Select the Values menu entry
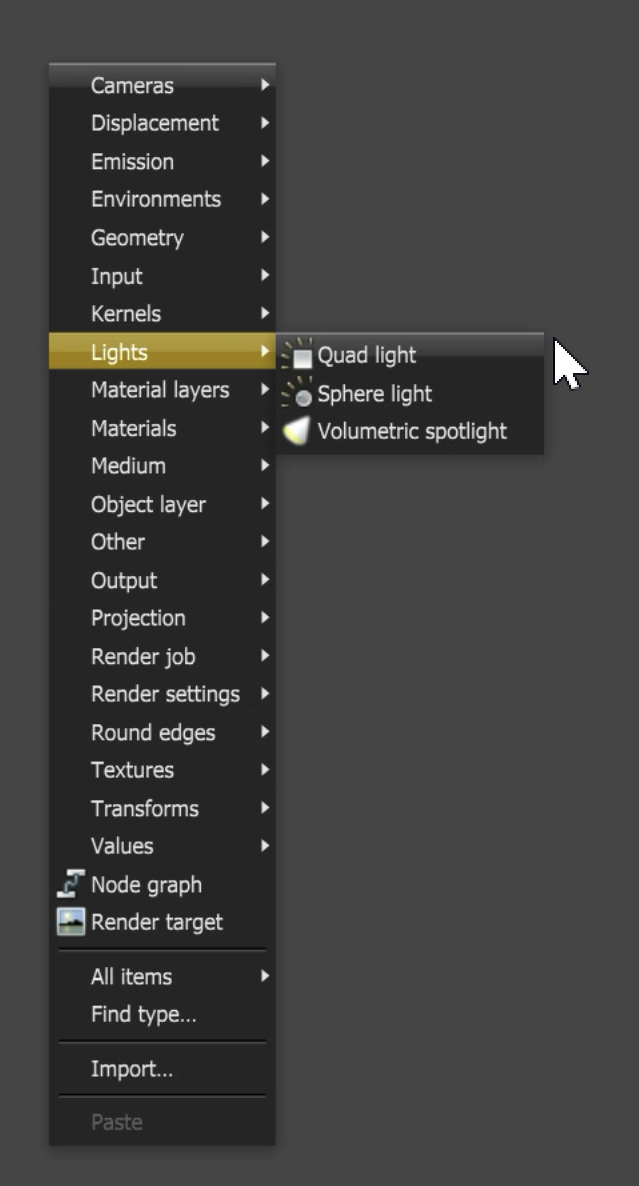This screenshot has width=639, height=1186. point(122,846)
